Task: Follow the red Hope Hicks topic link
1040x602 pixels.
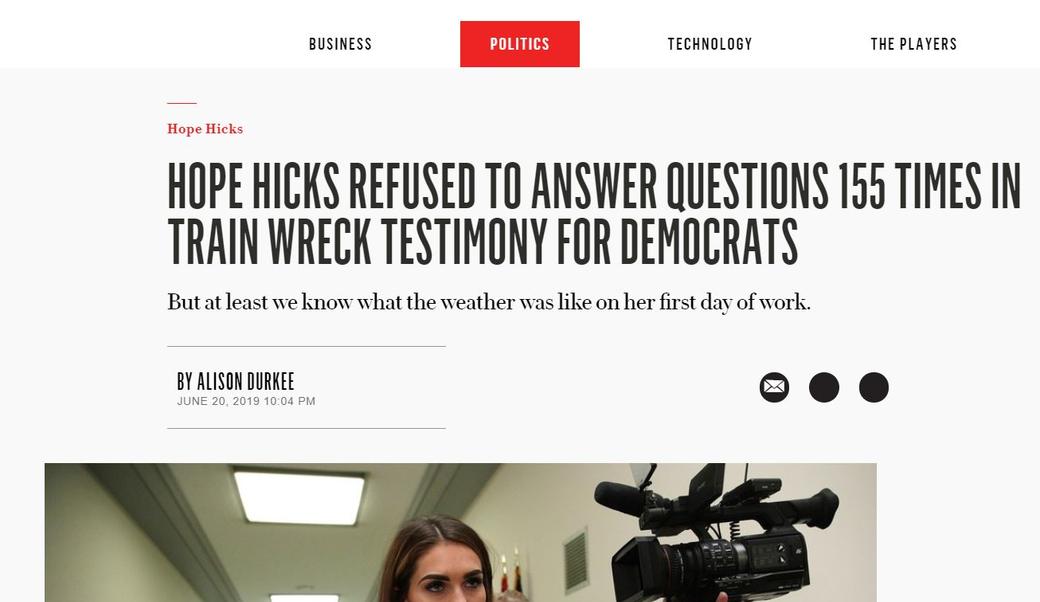Action: tap(205, 129)
